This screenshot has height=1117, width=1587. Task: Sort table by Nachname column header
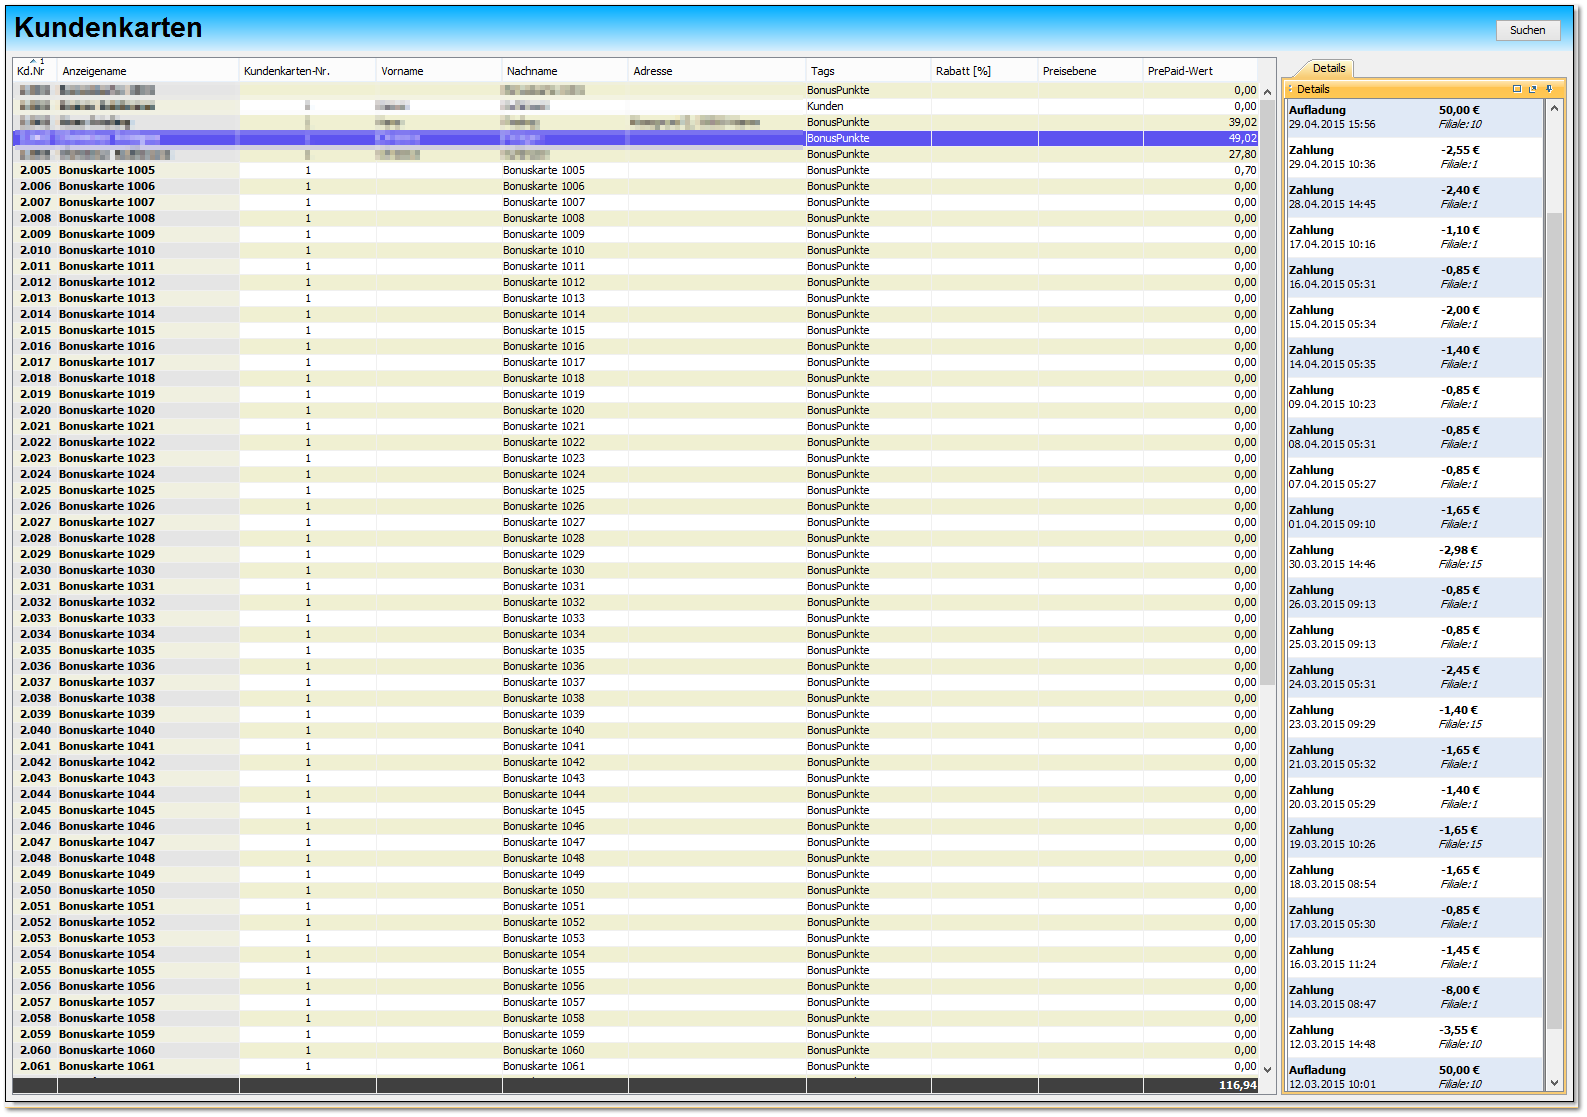coord(532,71)
